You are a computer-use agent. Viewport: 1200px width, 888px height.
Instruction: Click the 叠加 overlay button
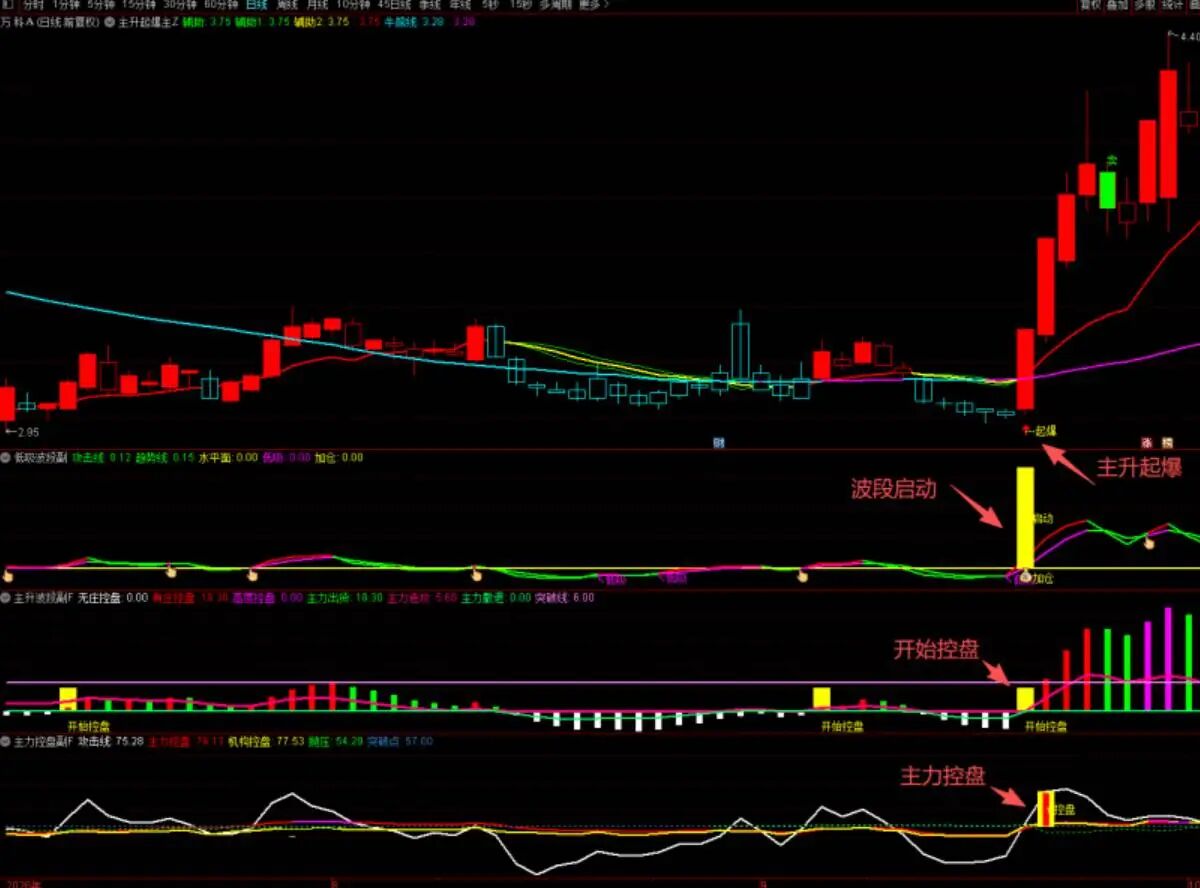point(1117,5)
